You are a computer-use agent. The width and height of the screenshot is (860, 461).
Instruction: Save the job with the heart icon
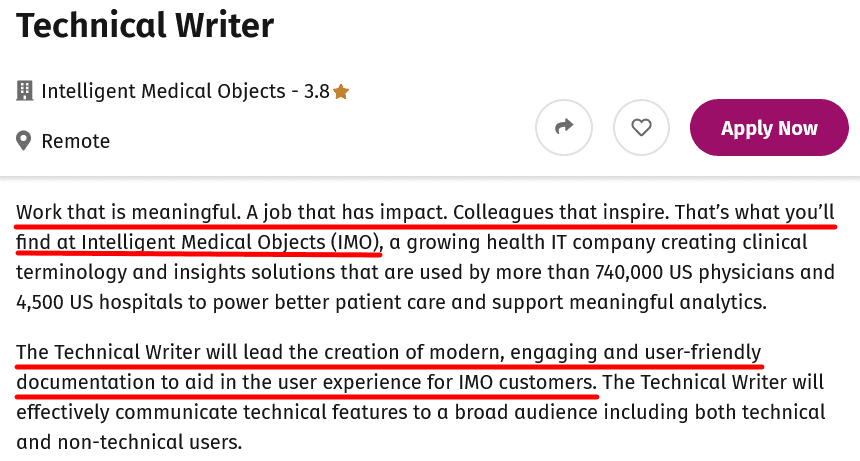click(641, 127)
